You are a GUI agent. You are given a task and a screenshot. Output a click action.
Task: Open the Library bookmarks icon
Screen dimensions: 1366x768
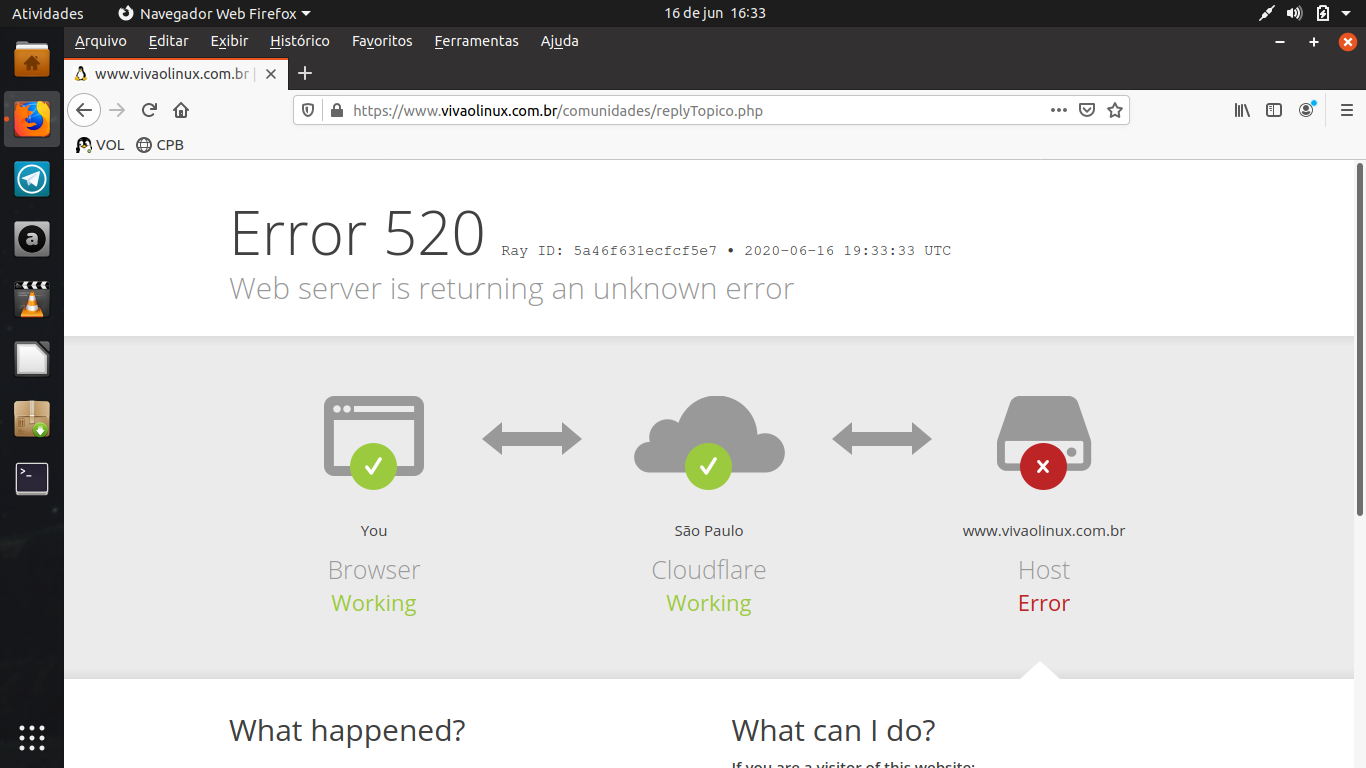[x=1242, y=110]
